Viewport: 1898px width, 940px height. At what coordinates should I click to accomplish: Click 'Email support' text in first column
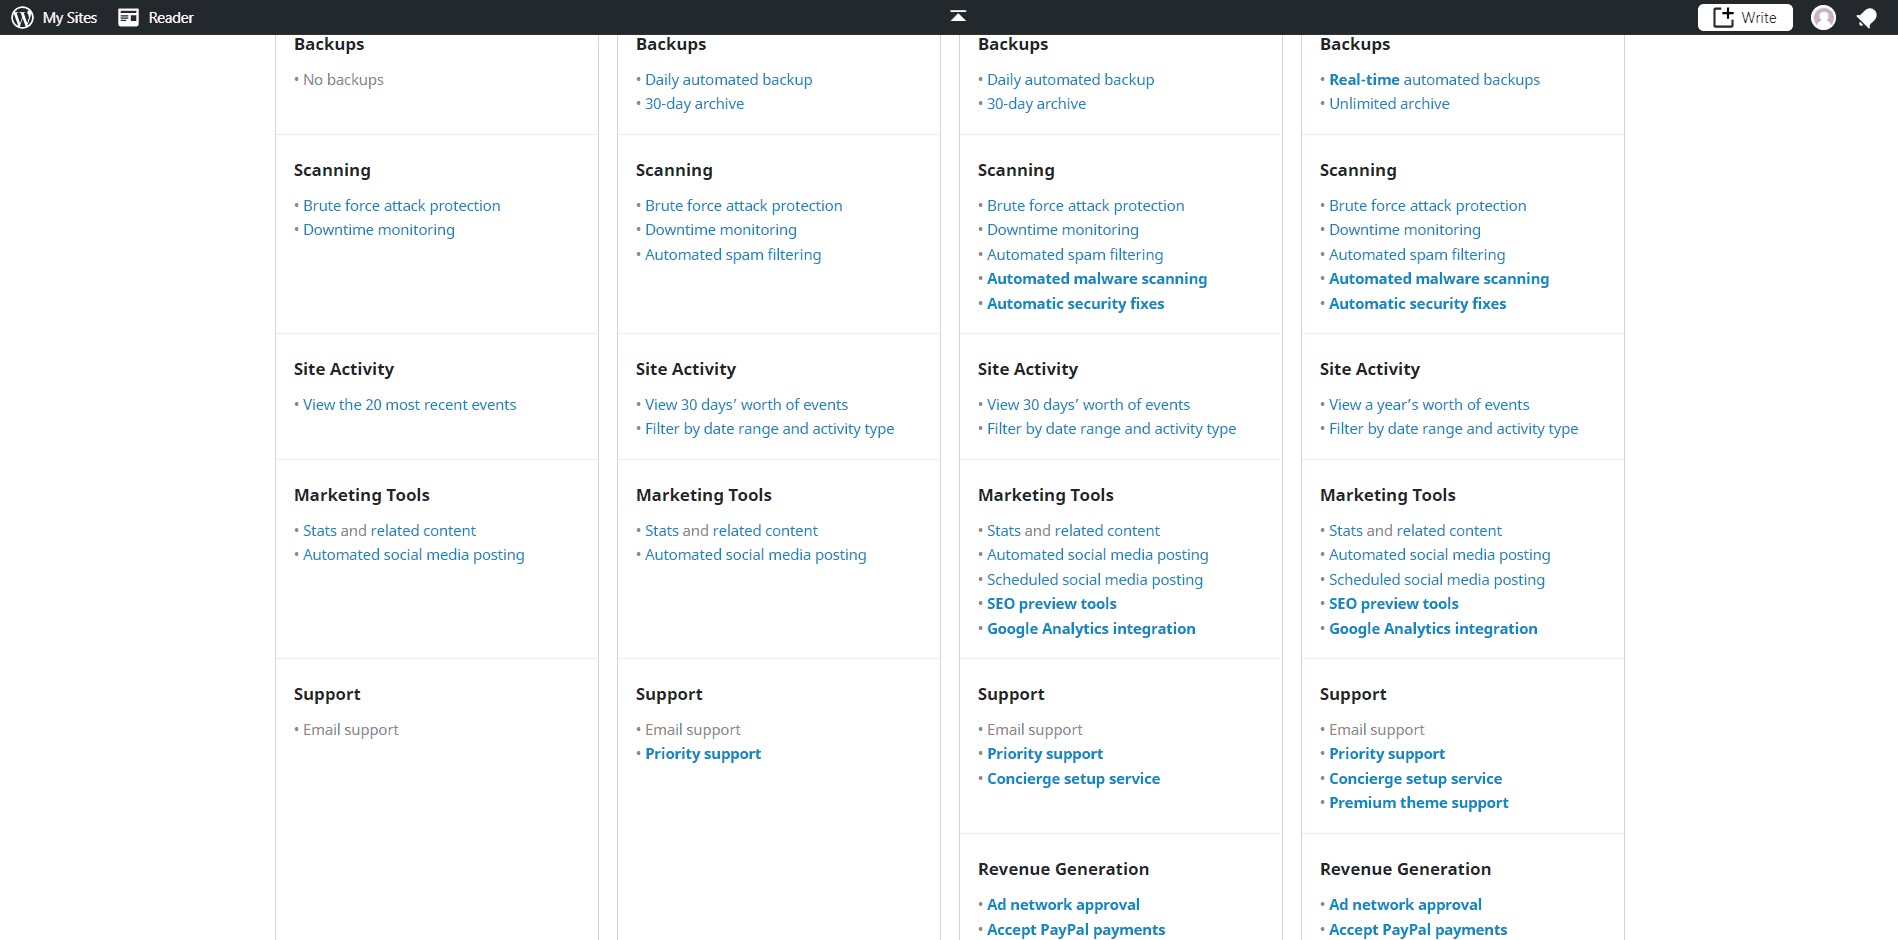tap(351, 730)
